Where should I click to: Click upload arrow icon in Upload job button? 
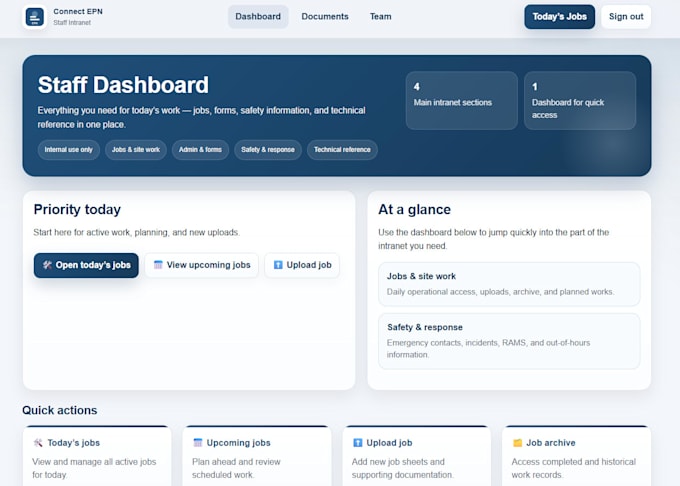(x=278, y=265)
